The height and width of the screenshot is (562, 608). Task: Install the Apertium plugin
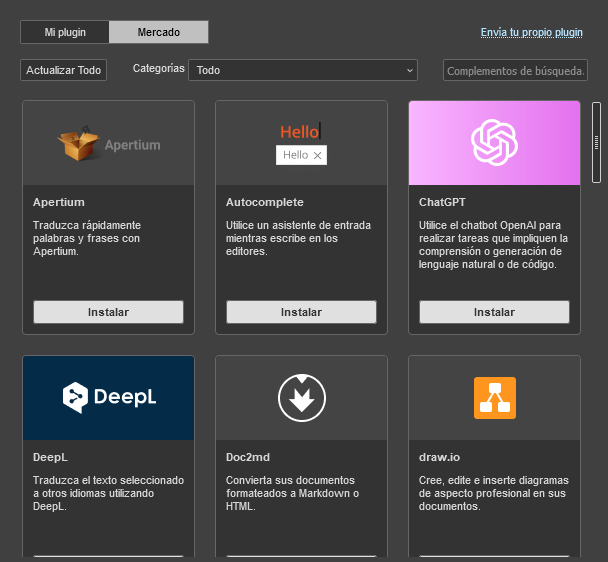click(x=108, y=312)
